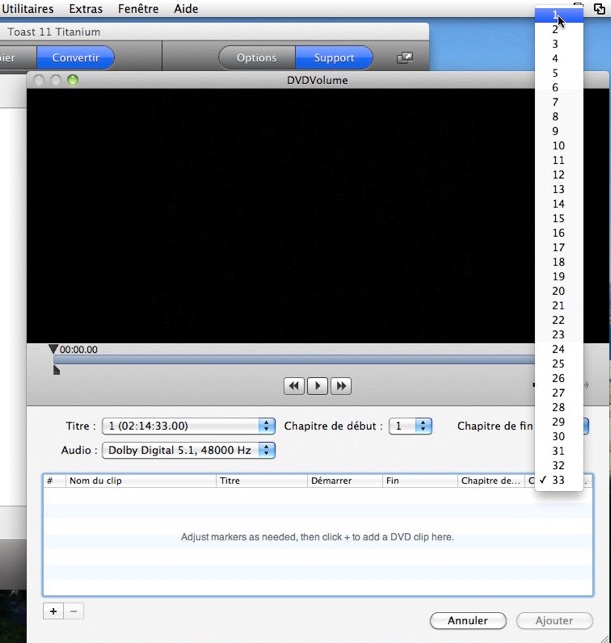Image resolution: width=611 pixels, height=643 pixels.
Task: Click the playhead marker at 00:00.00
Action: pyautogui.click(x=53, y=349)
